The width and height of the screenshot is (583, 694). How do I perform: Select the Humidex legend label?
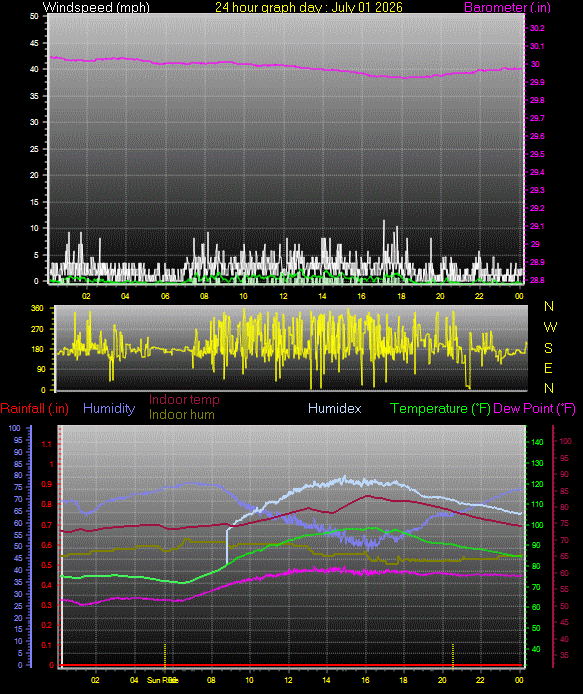tap(335, 408)
